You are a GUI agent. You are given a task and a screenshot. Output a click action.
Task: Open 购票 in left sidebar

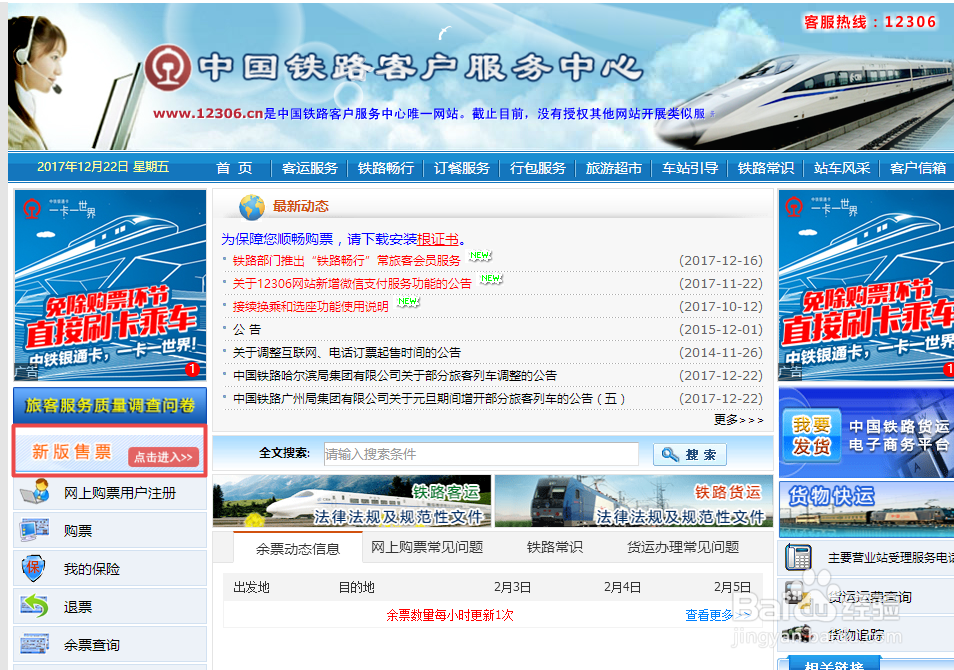(x=78, y=531)
